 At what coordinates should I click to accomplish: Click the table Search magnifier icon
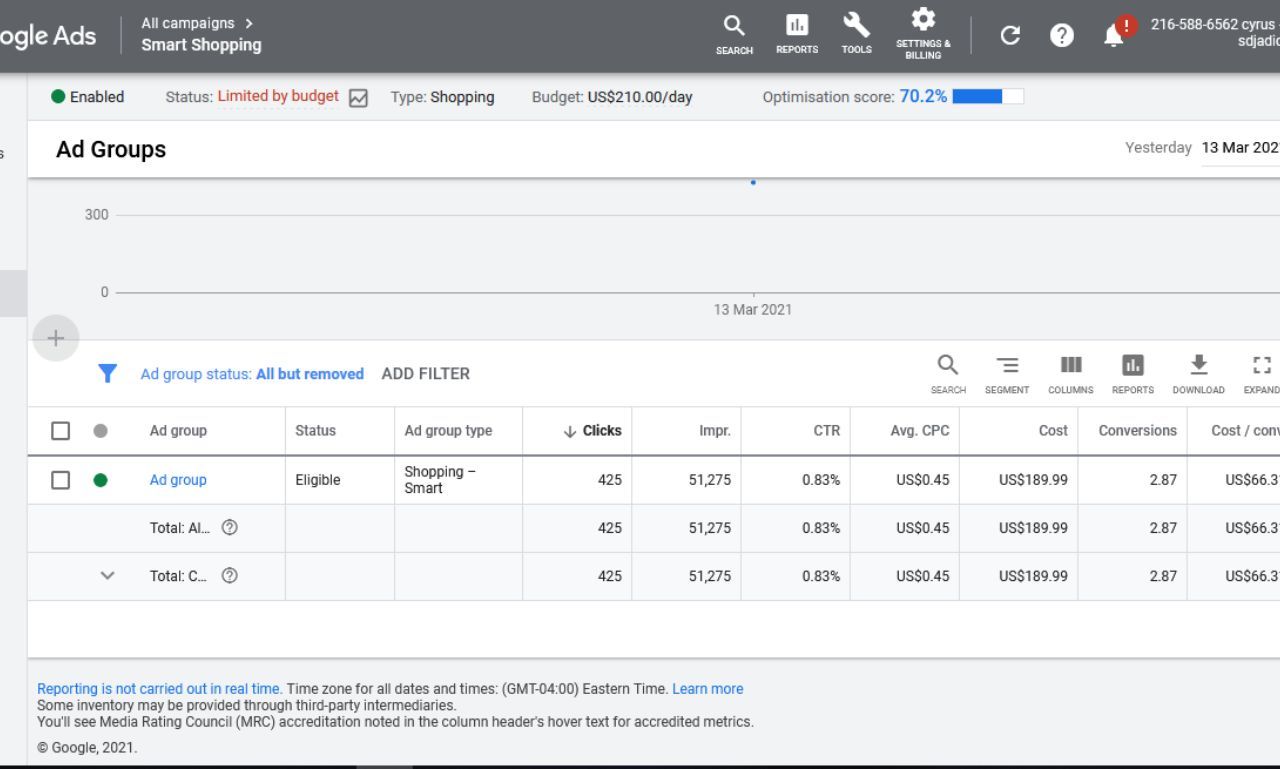click(x=948, y=374)
